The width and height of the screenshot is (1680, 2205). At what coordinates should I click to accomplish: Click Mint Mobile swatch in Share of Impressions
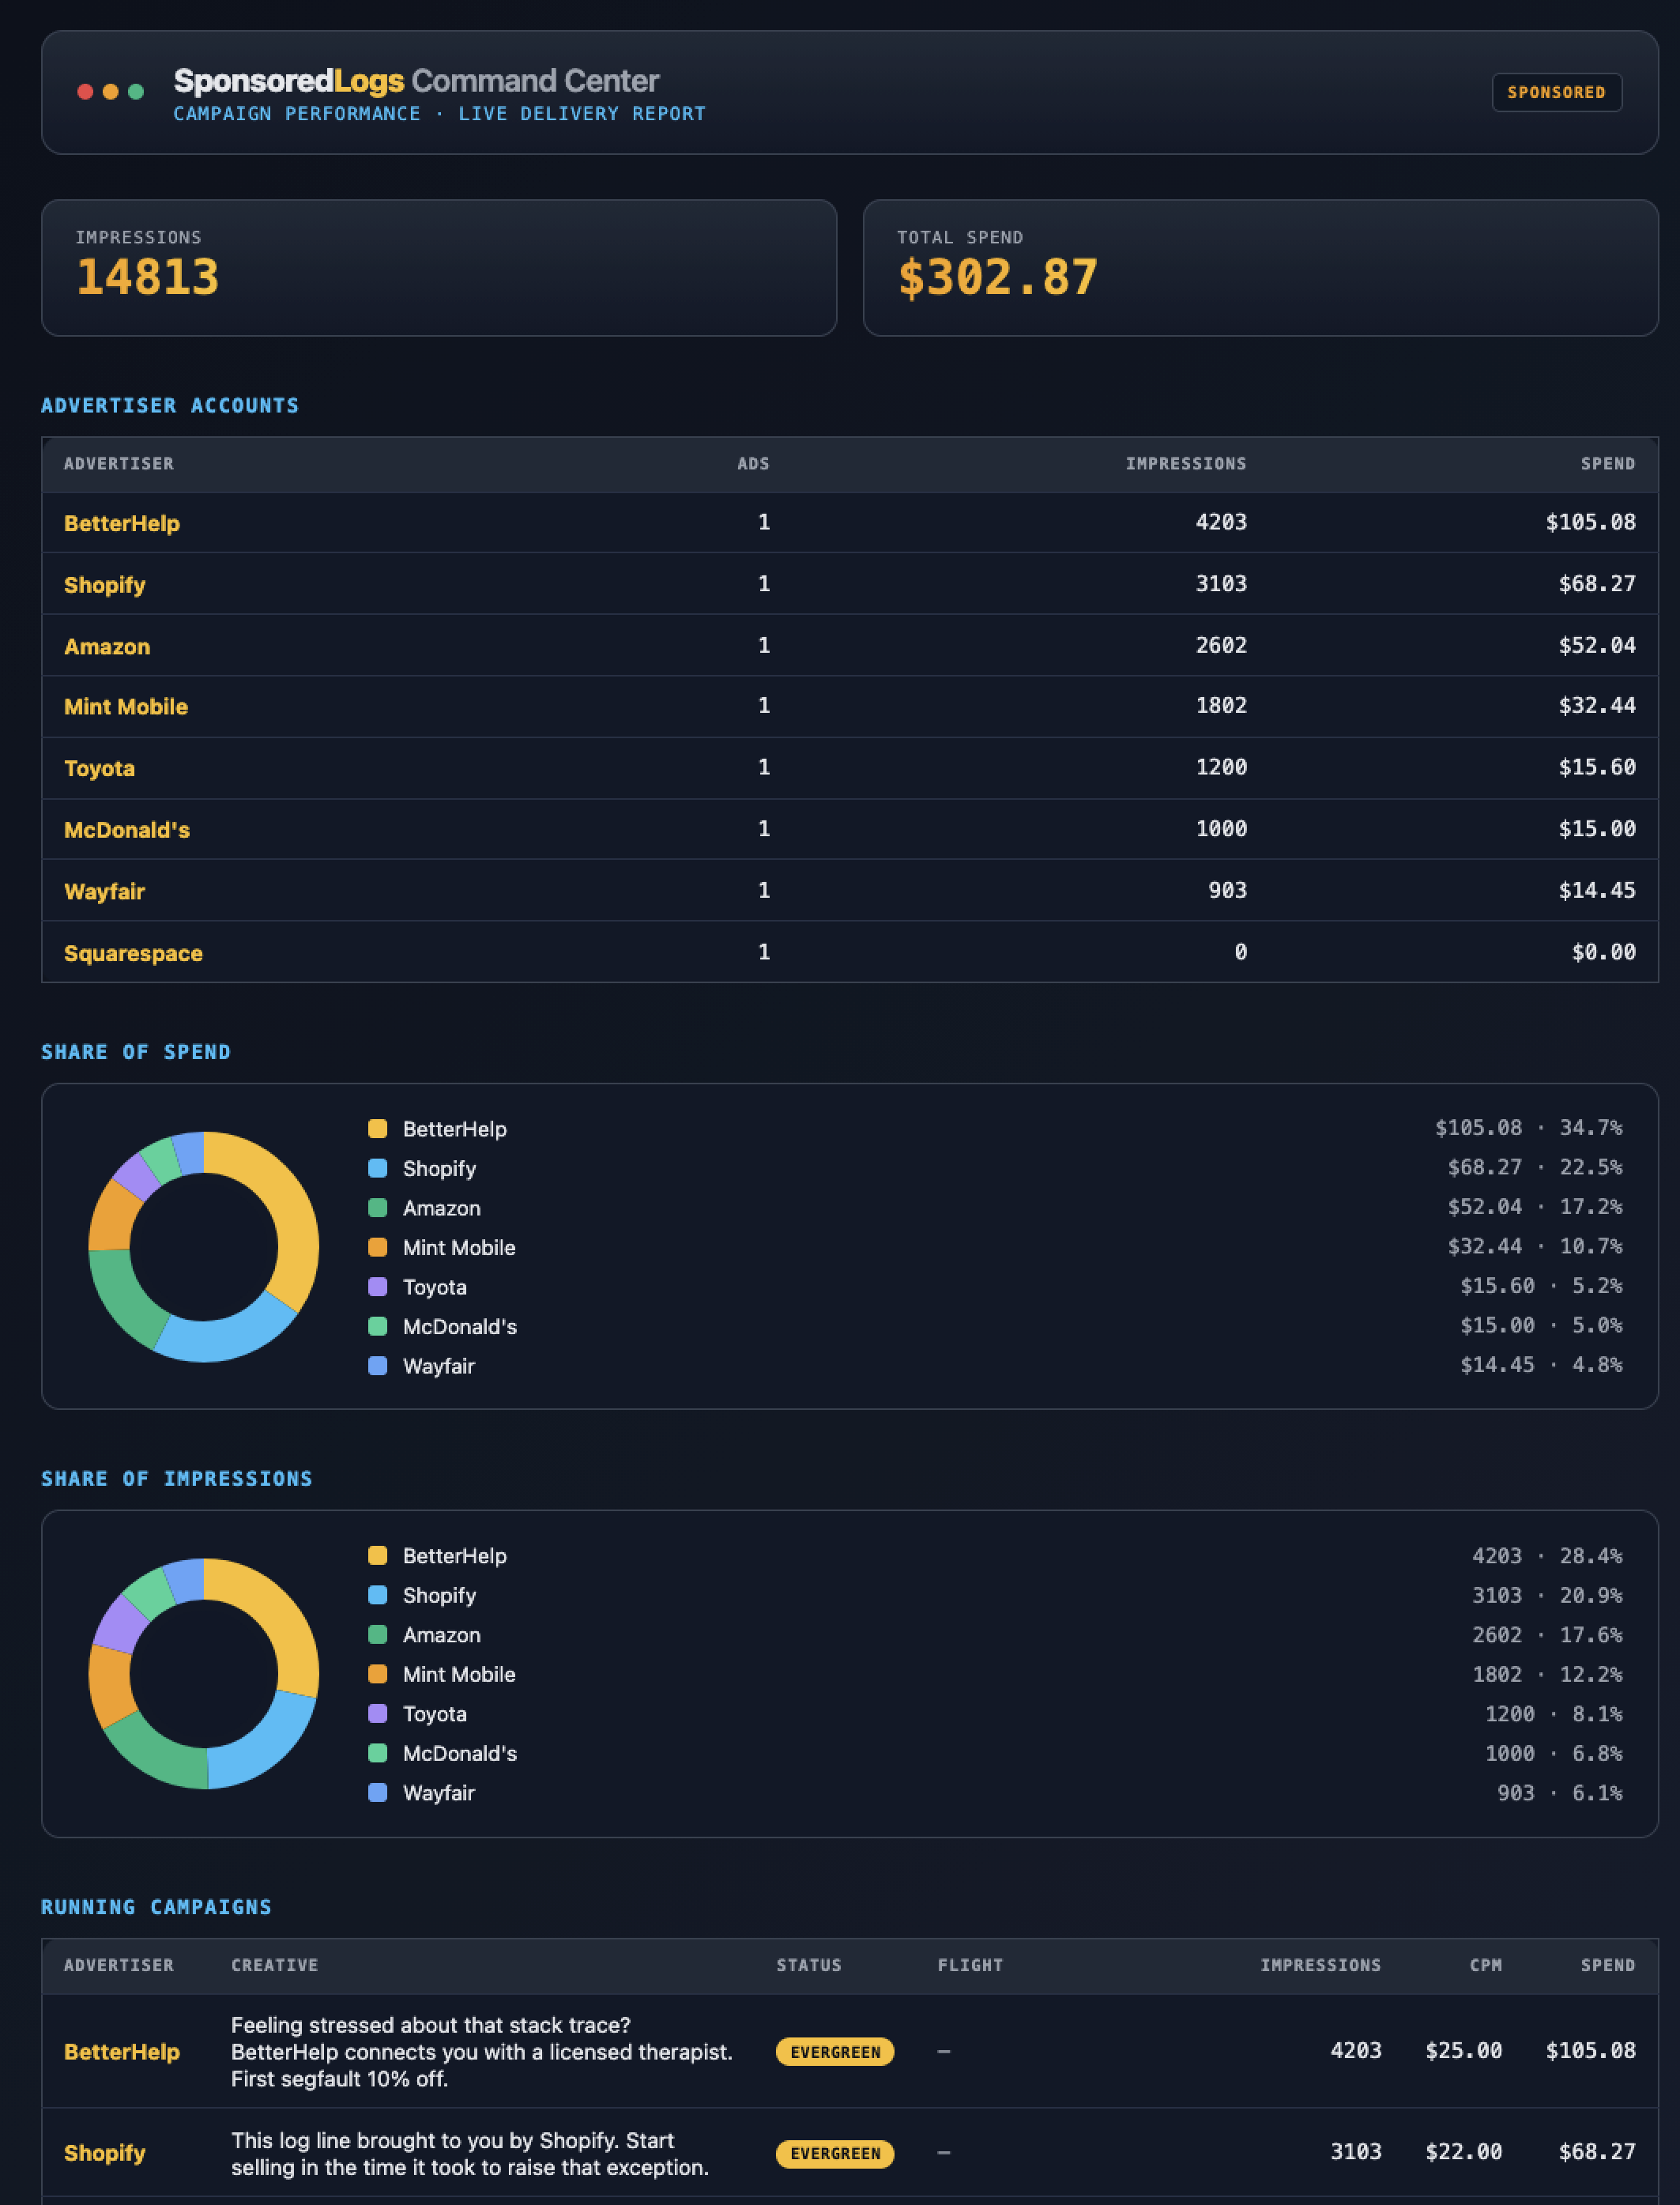coord(377,1674)
